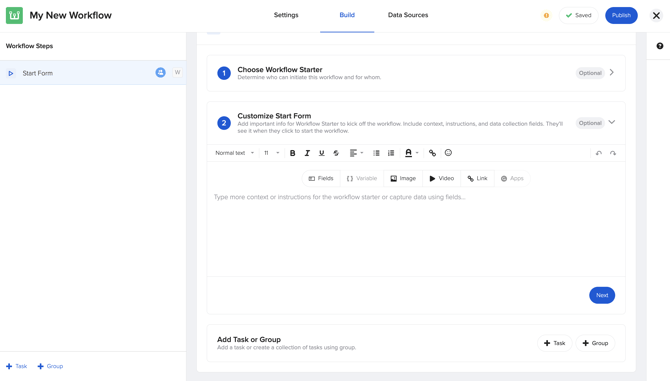Select the Start Form step
Screen dimensions: 670x381
93,73
